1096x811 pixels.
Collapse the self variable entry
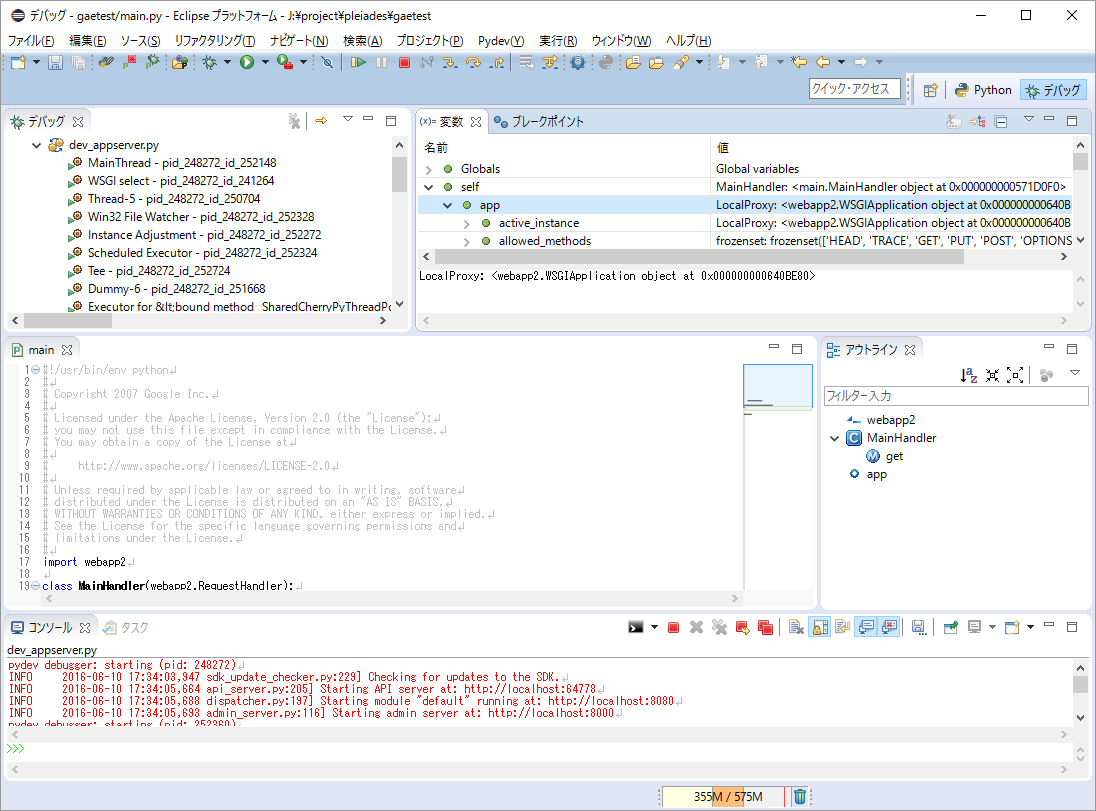(x=430, y=187)
